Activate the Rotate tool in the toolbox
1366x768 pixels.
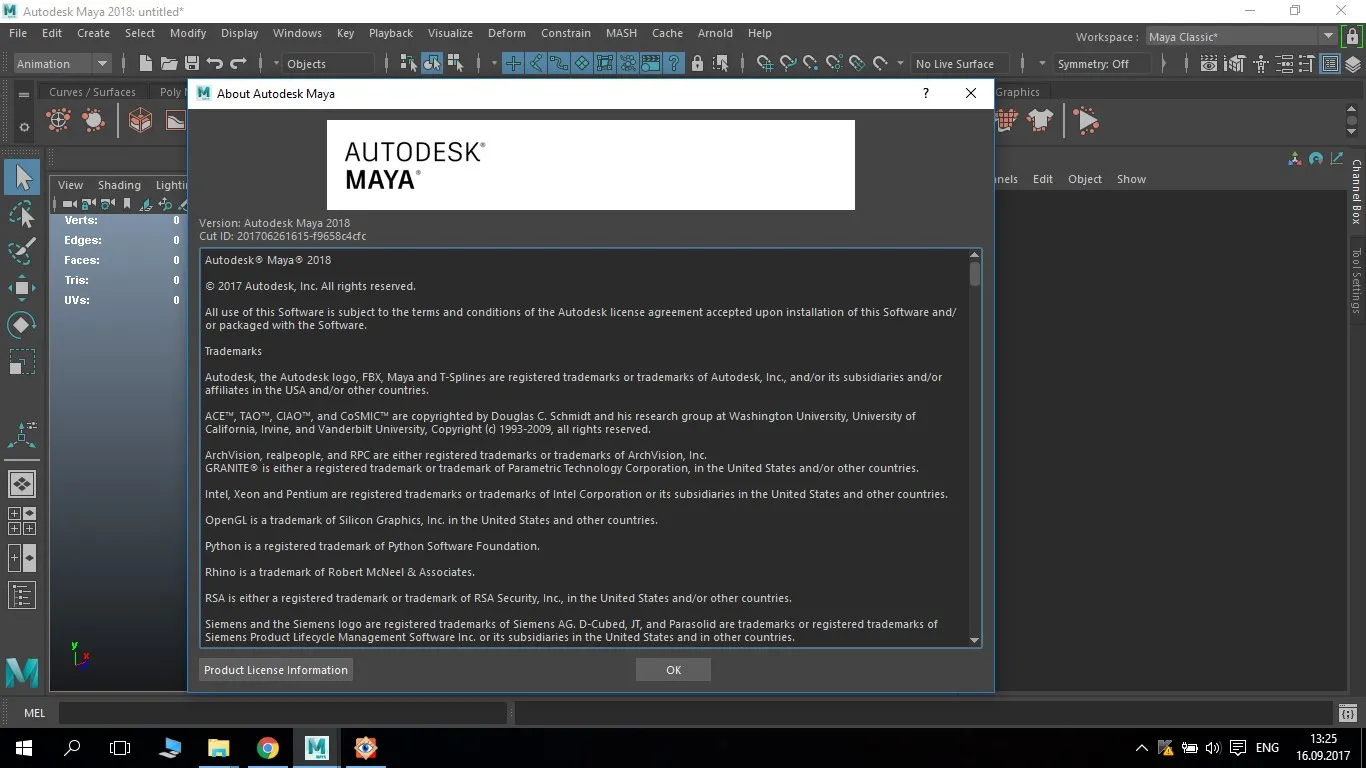[22, 325]
